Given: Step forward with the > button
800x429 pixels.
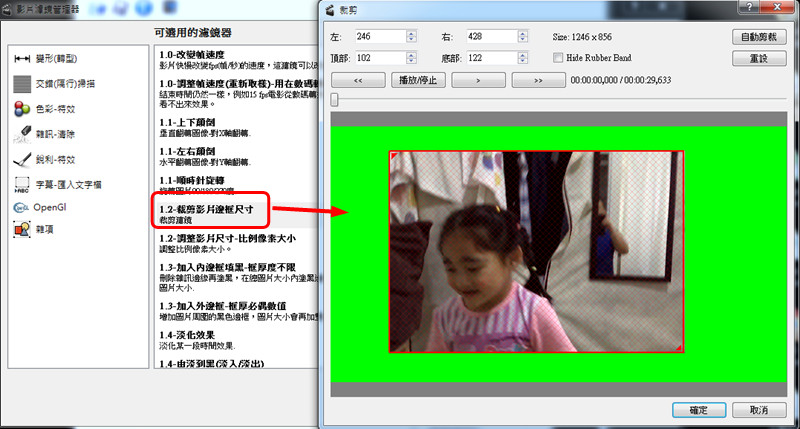Looking at the screenshot, I should 479,80.
